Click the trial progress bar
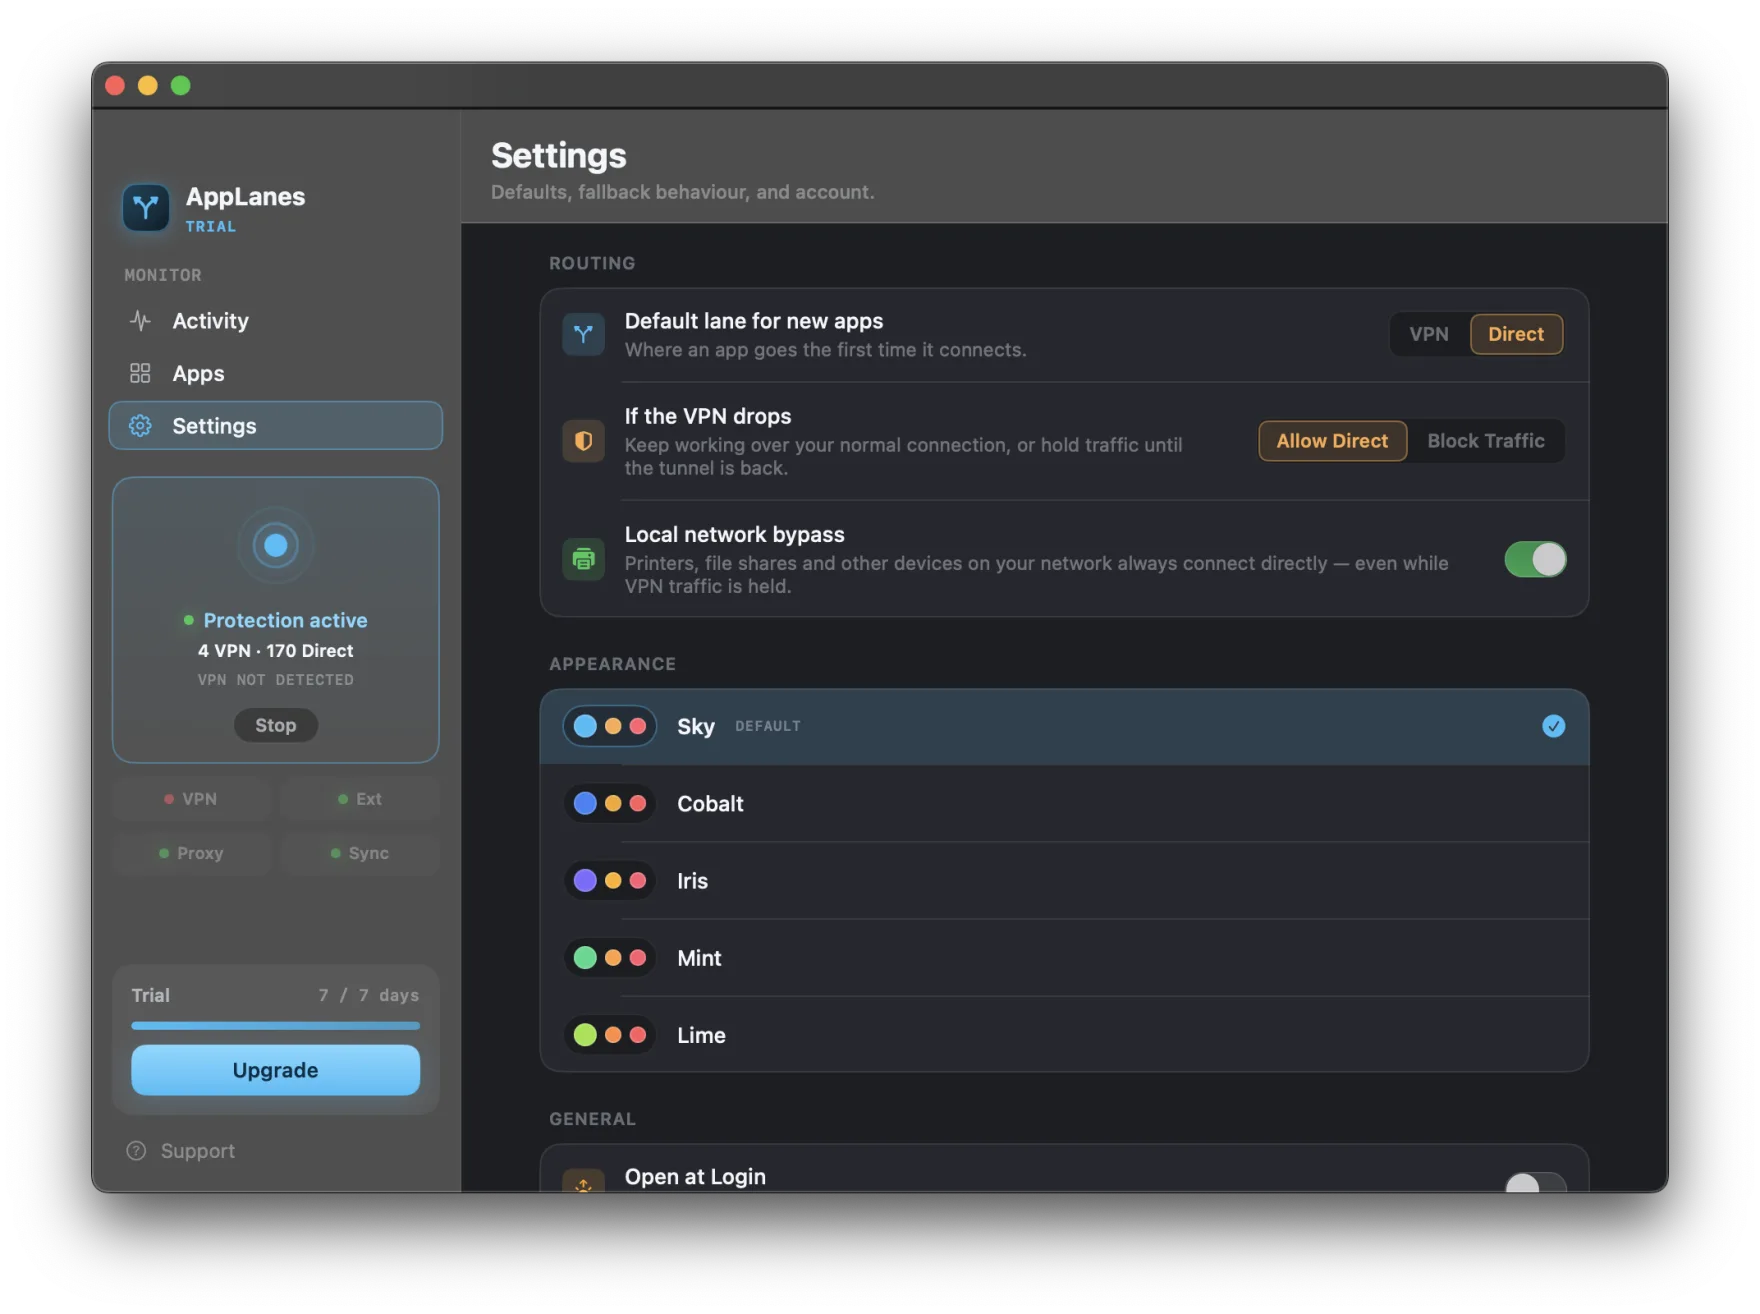Viewport: 1760px width, 1314px height. pos(276,1025)
